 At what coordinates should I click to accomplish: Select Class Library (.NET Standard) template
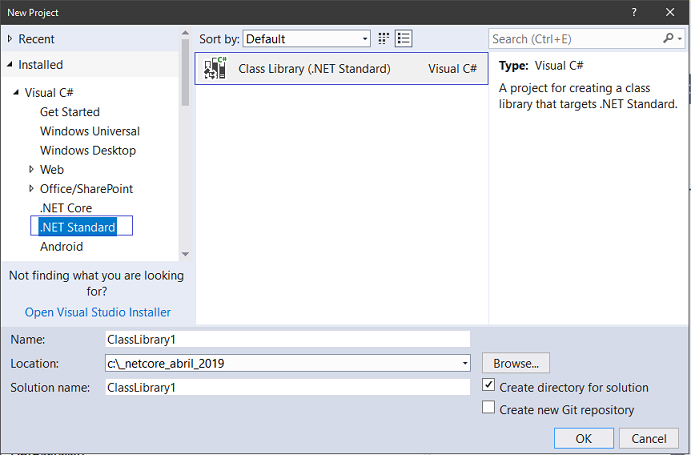point(342,68)
